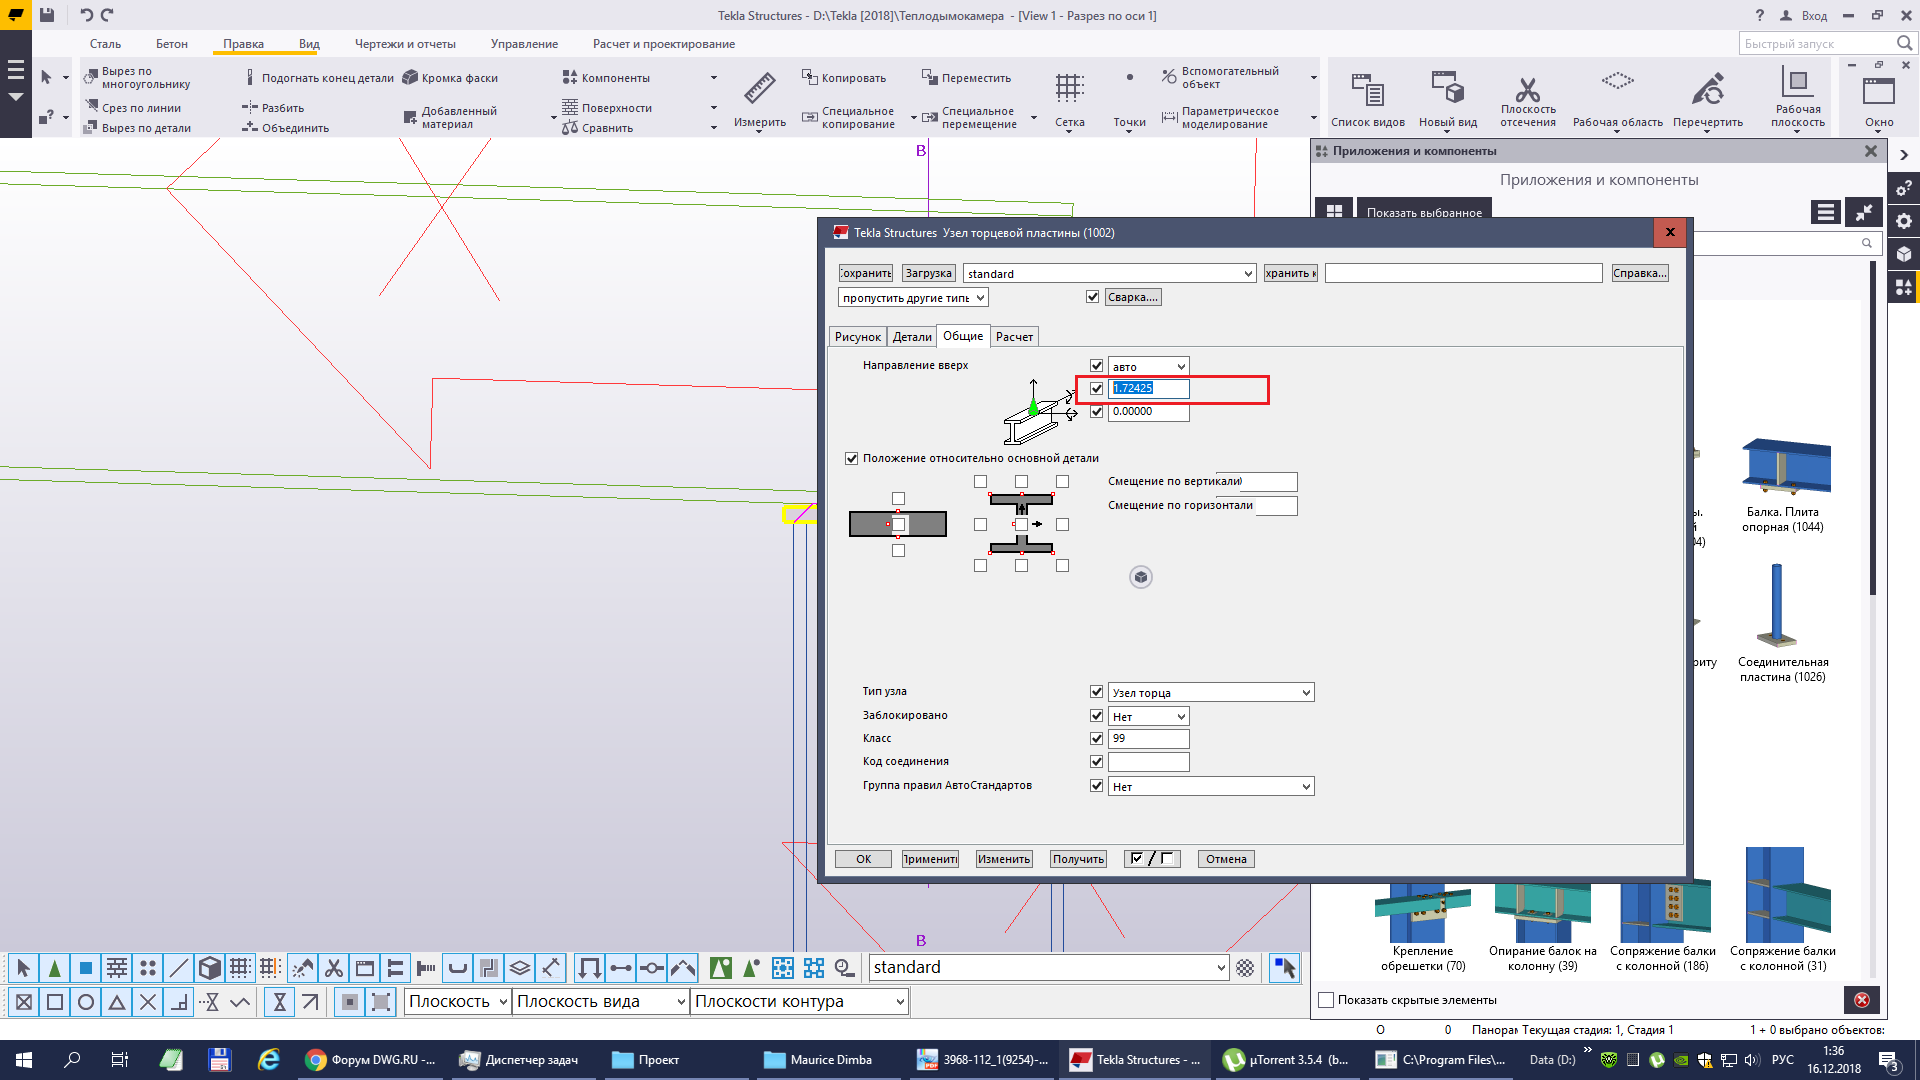The image size is (1920, 1080).
Task: Uncheck Положение относительно основной детали
Action: pos(852,458)
